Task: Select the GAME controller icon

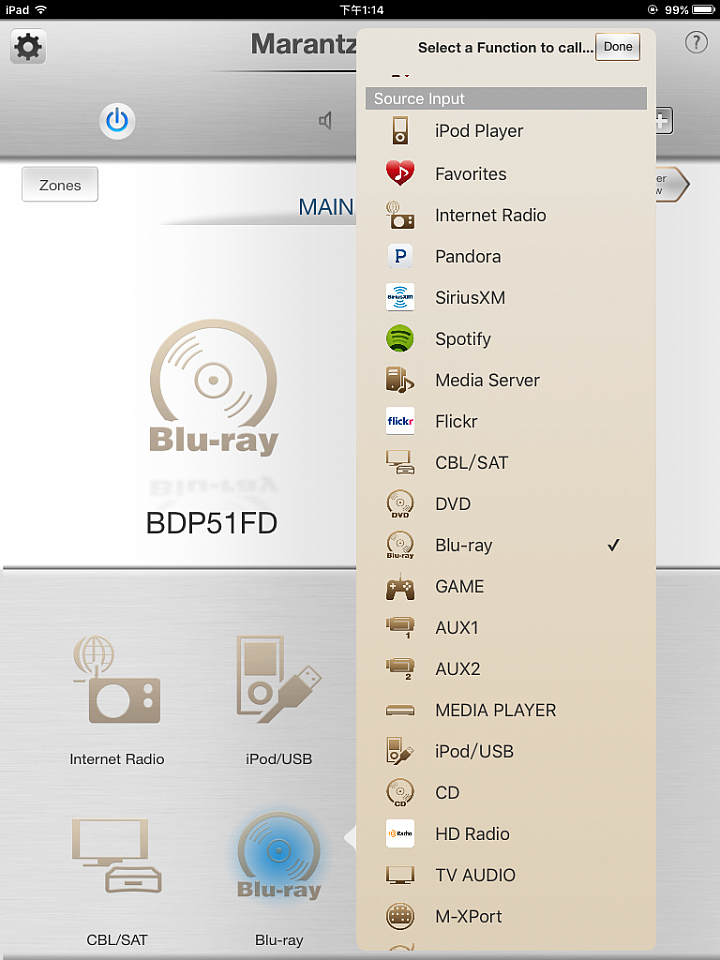Action: click(x=400, y=587)
